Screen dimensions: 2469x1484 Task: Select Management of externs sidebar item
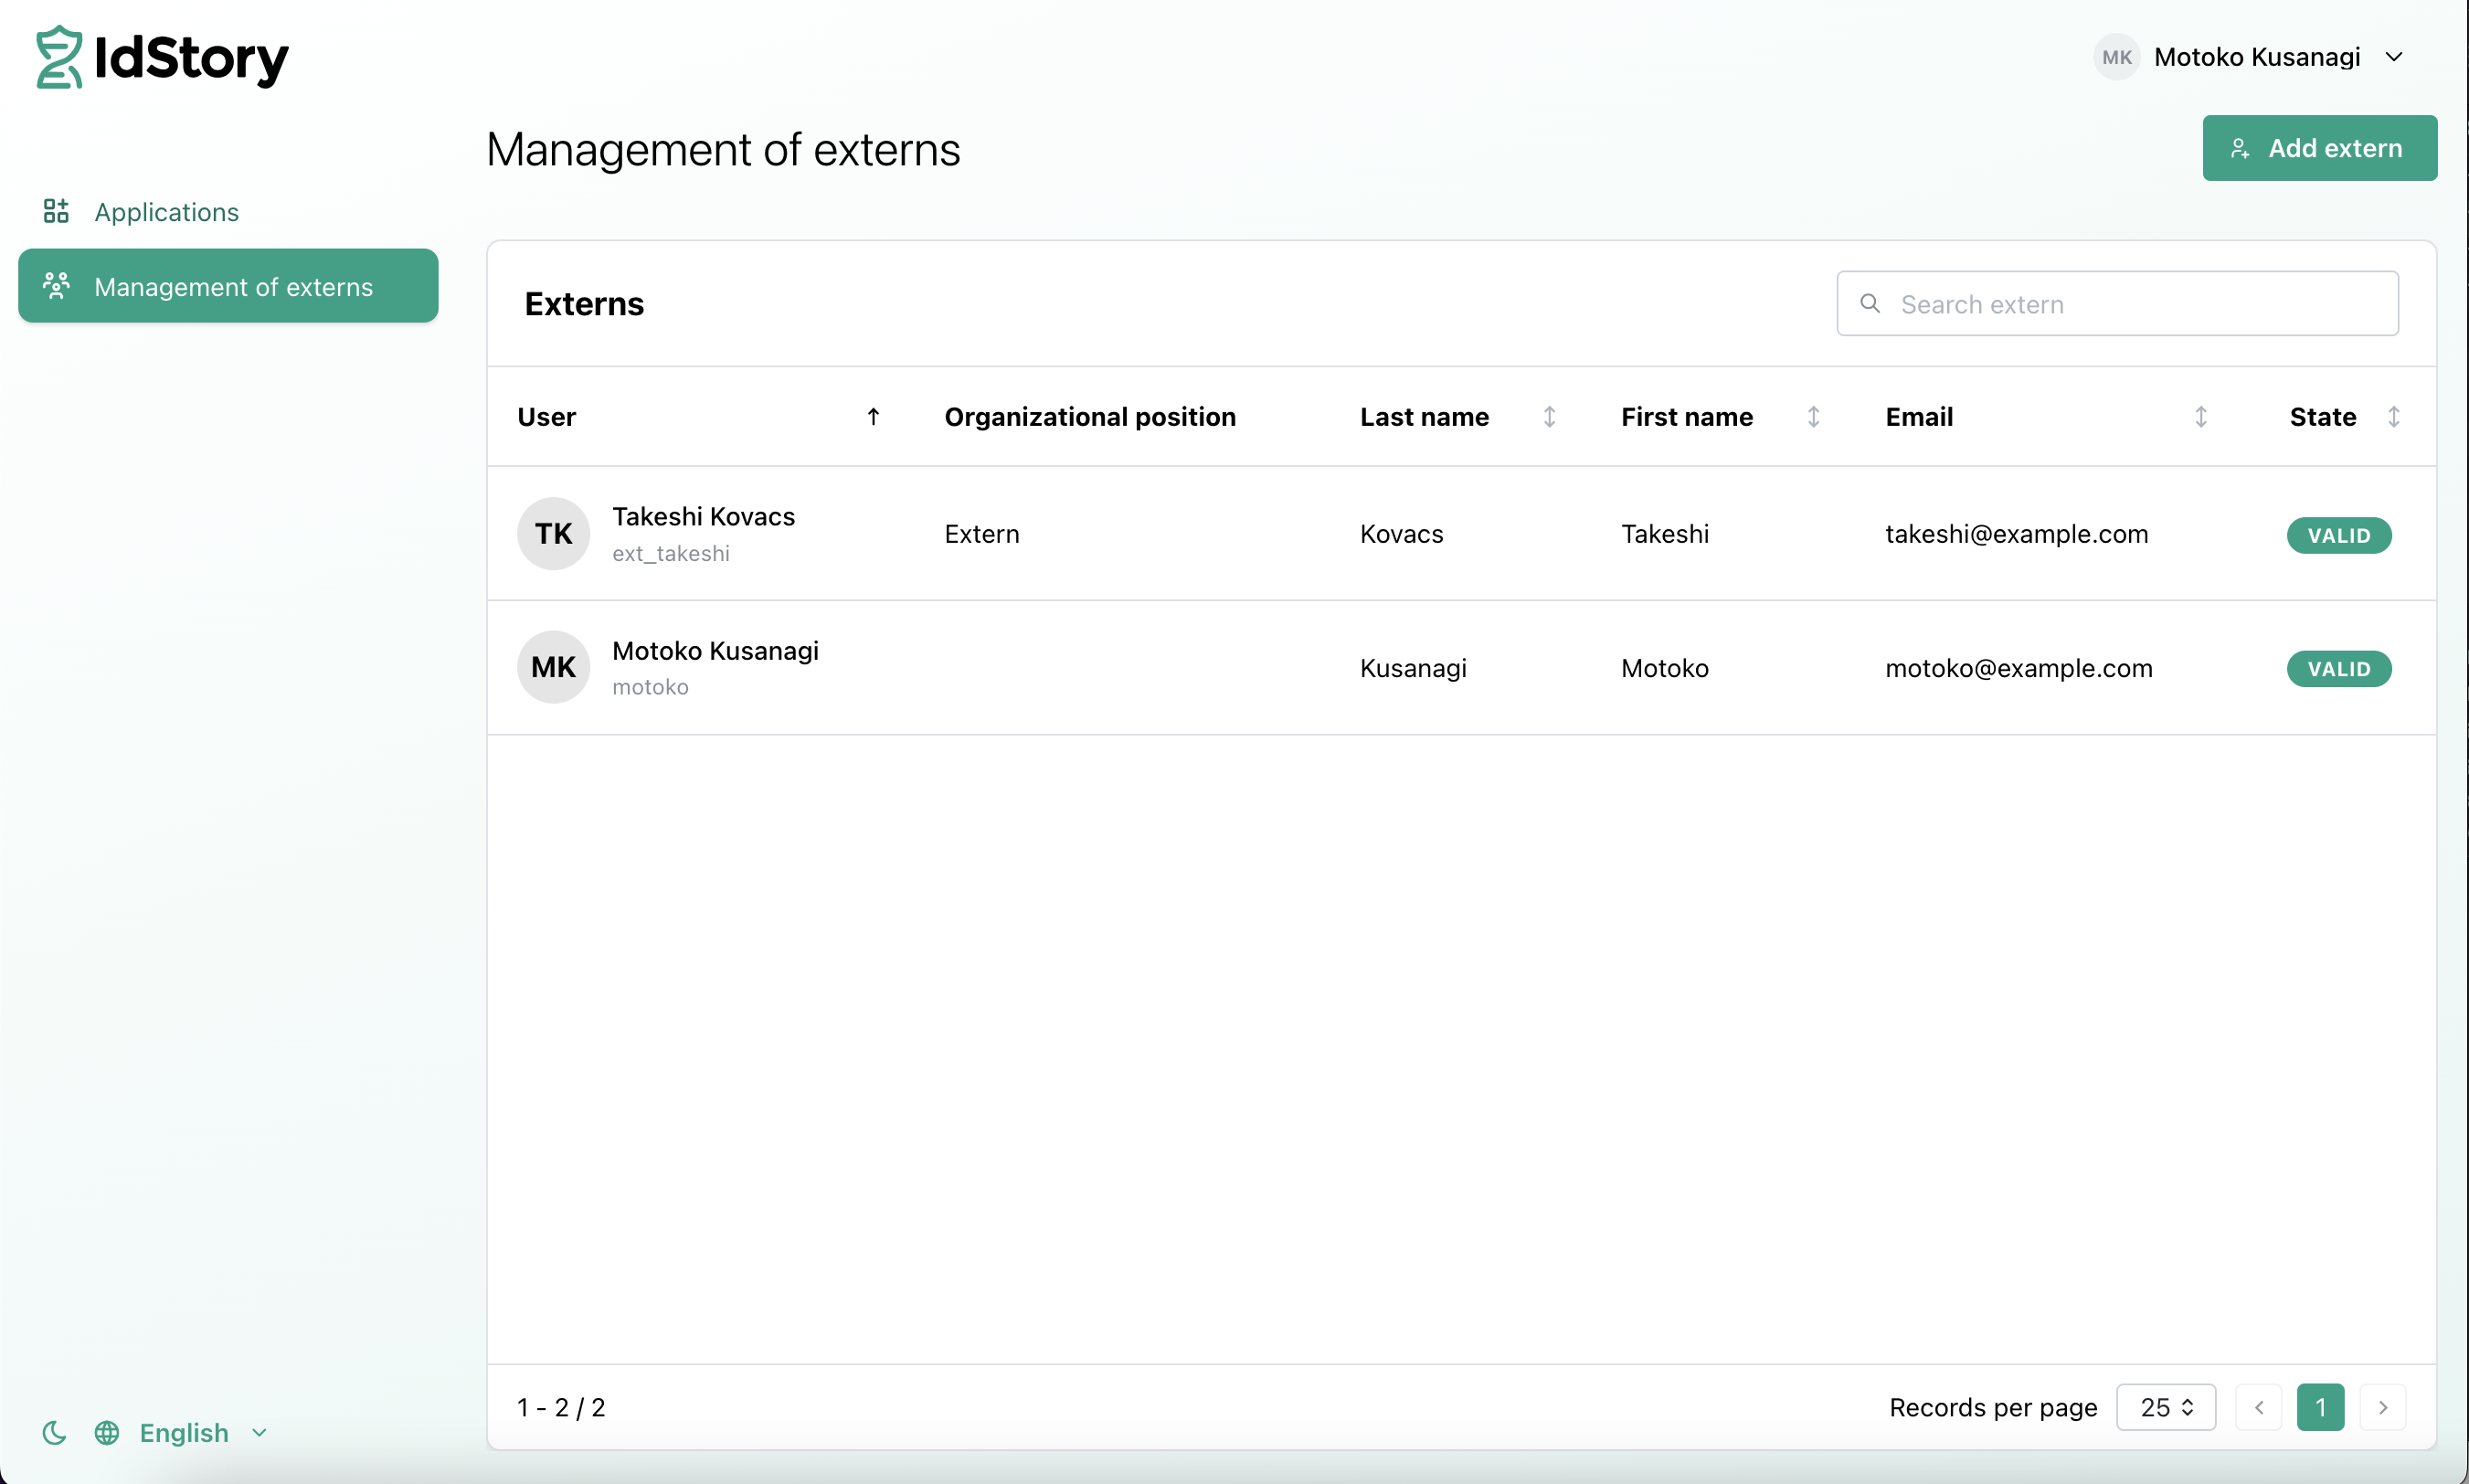(x=228, y=286)
